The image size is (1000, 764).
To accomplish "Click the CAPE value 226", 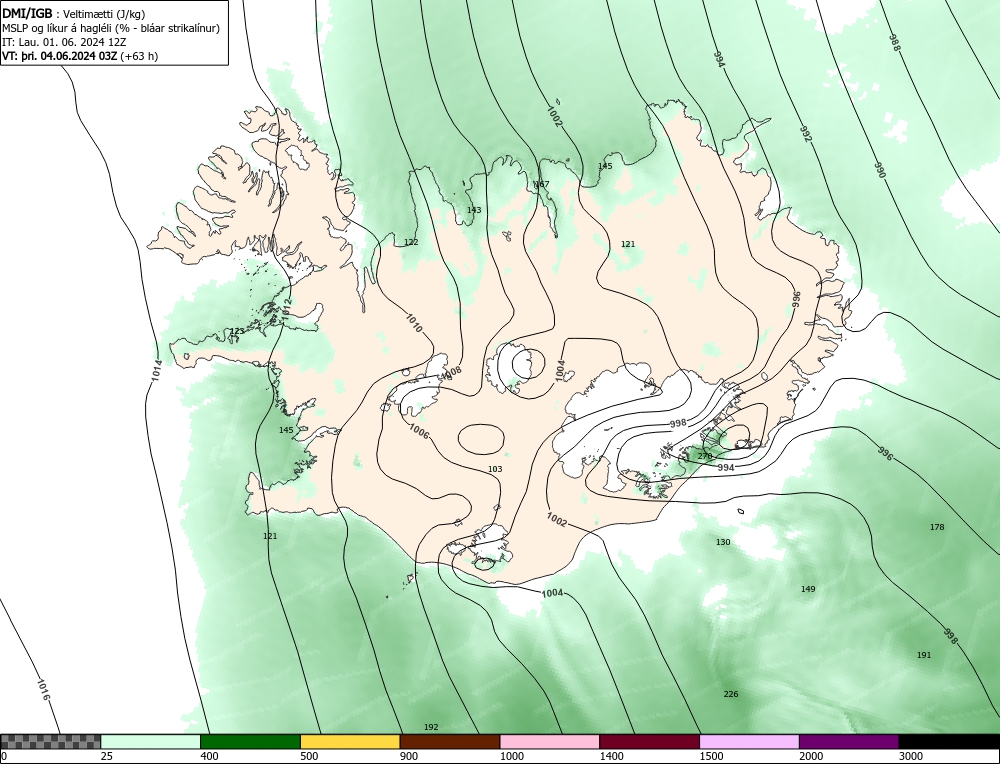I will [x=731, y=694].
